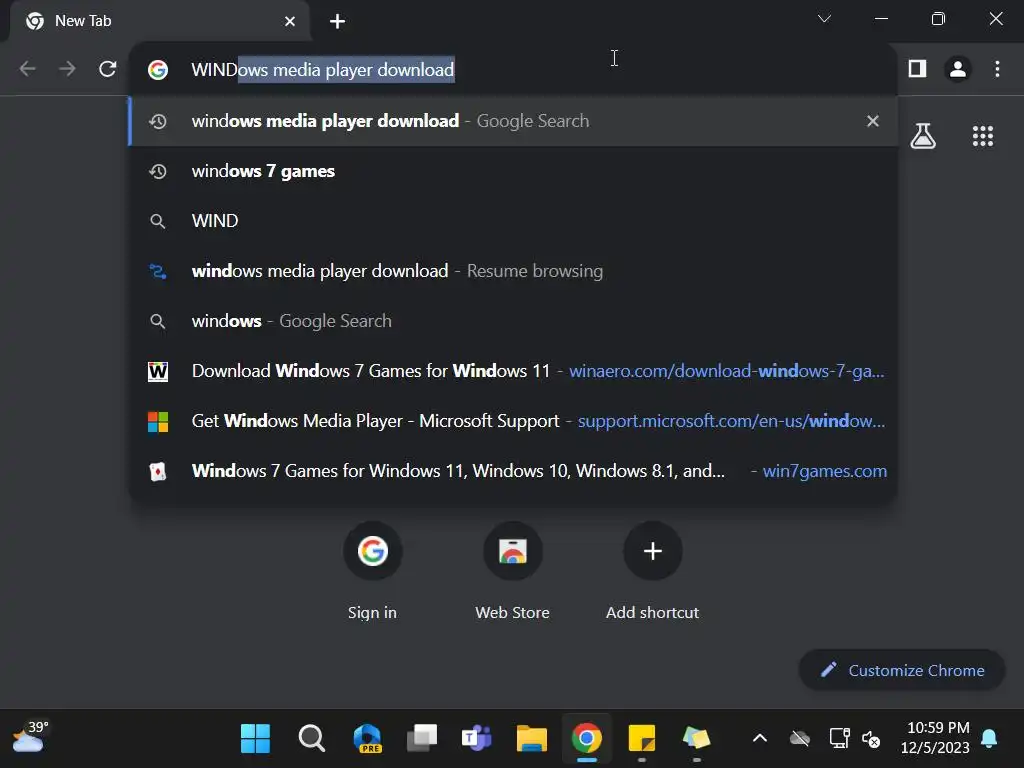
Task: Click the Chrome taskbar icon
Action: tap(586, 739)
